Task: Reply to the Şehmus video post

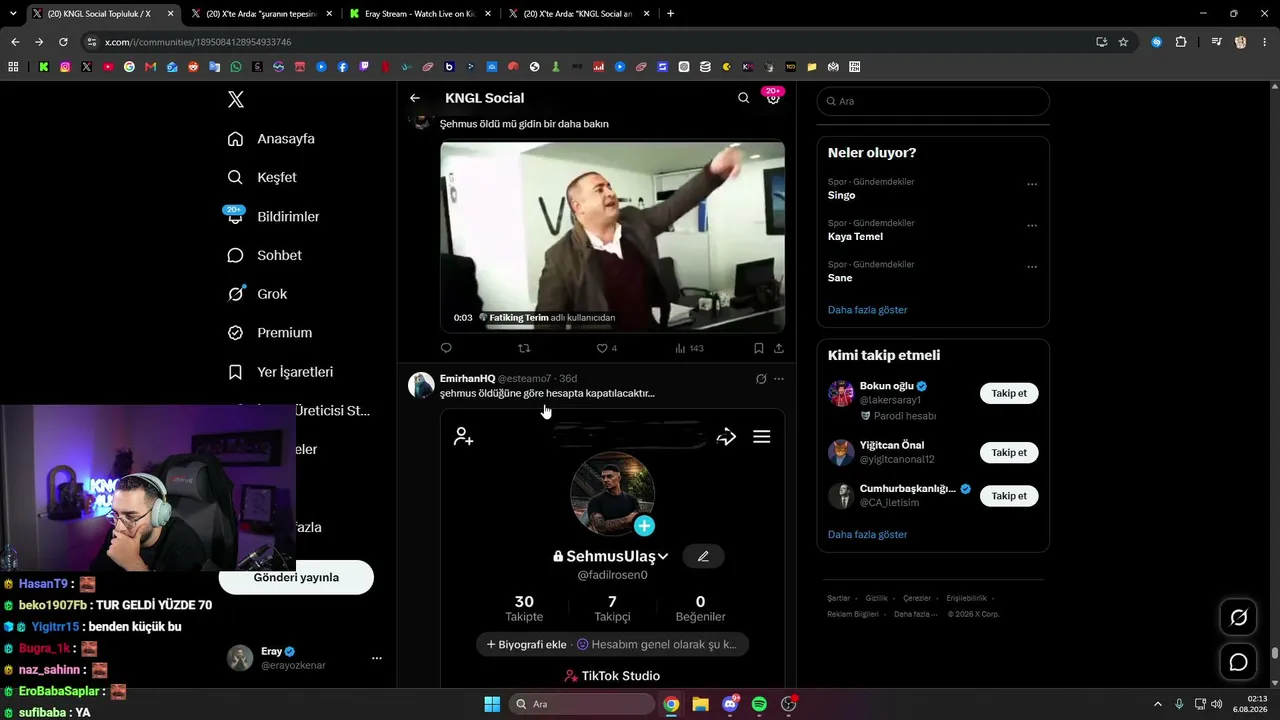Action: 446,348
